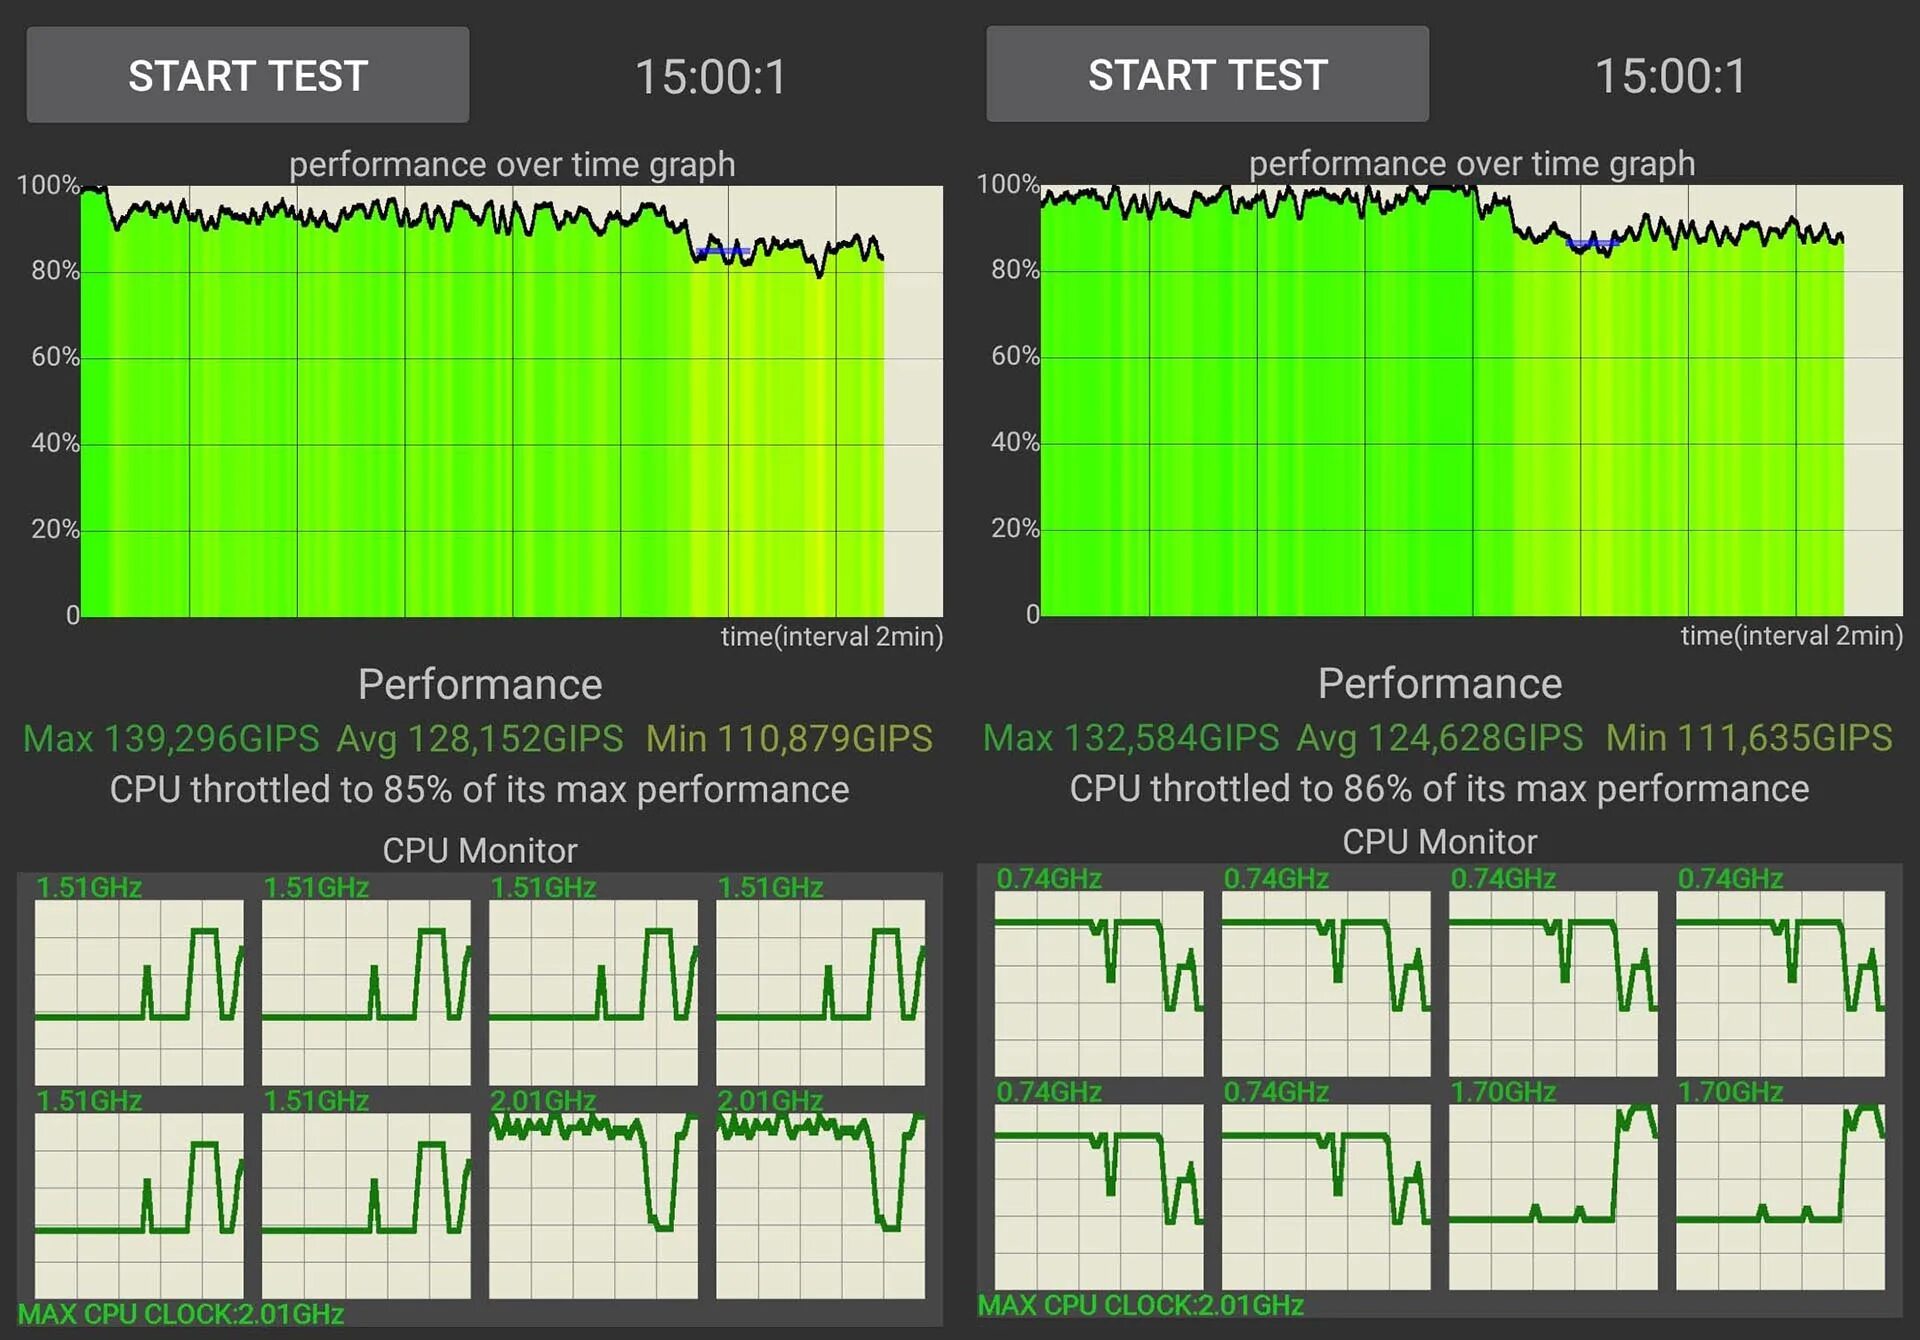Click the blue marker on the left graph
The width and height of the screenshot is (1920, 1340).
723,251
